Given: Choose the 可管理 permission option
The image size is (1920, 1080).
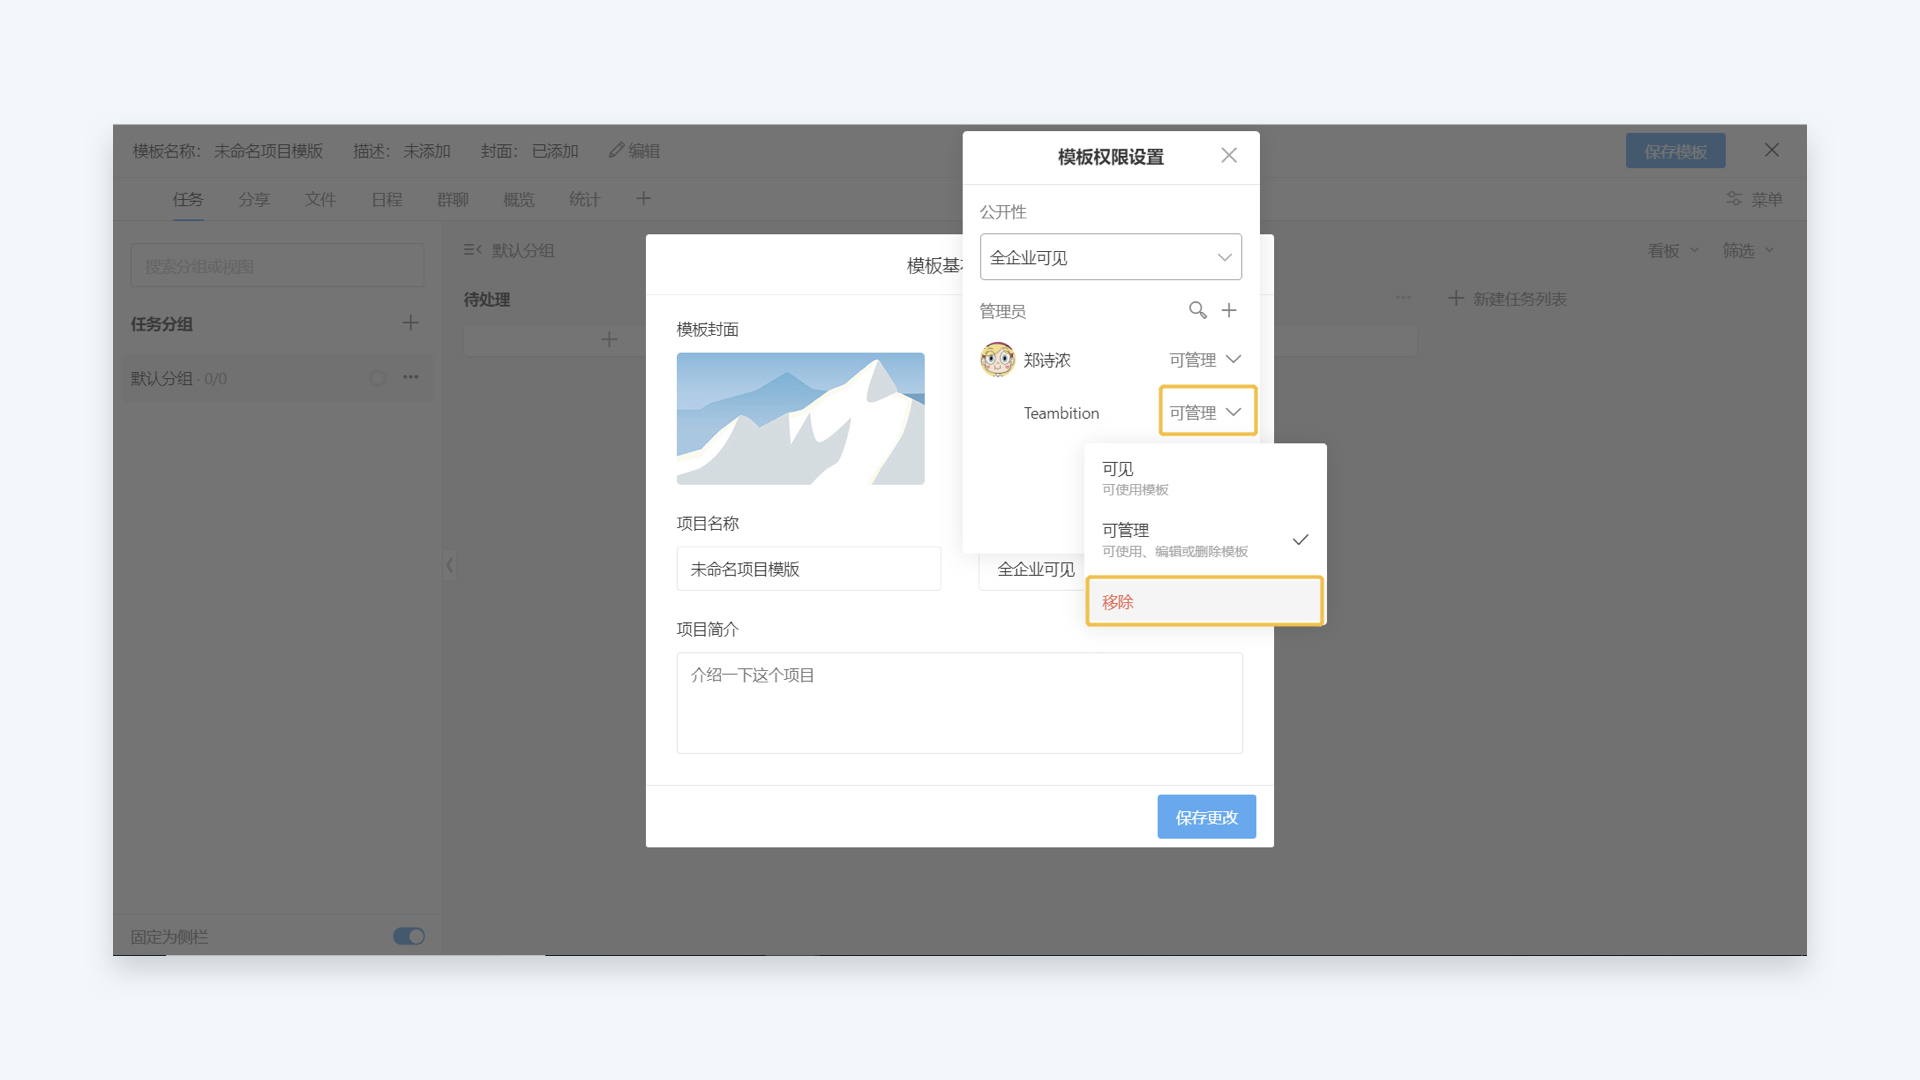Looking at the screenshot, I should coord(1205,539).
